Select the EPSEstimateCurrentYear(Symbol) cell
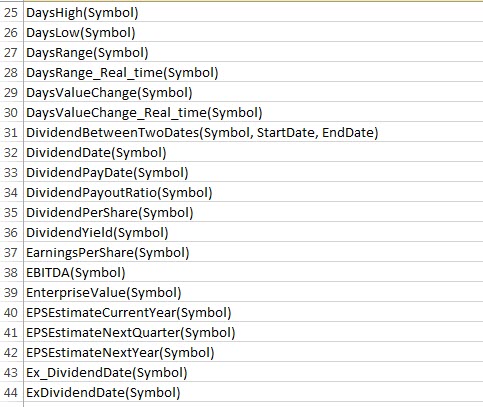The width and height of the screenshot is (483, 407). (253, 312)
